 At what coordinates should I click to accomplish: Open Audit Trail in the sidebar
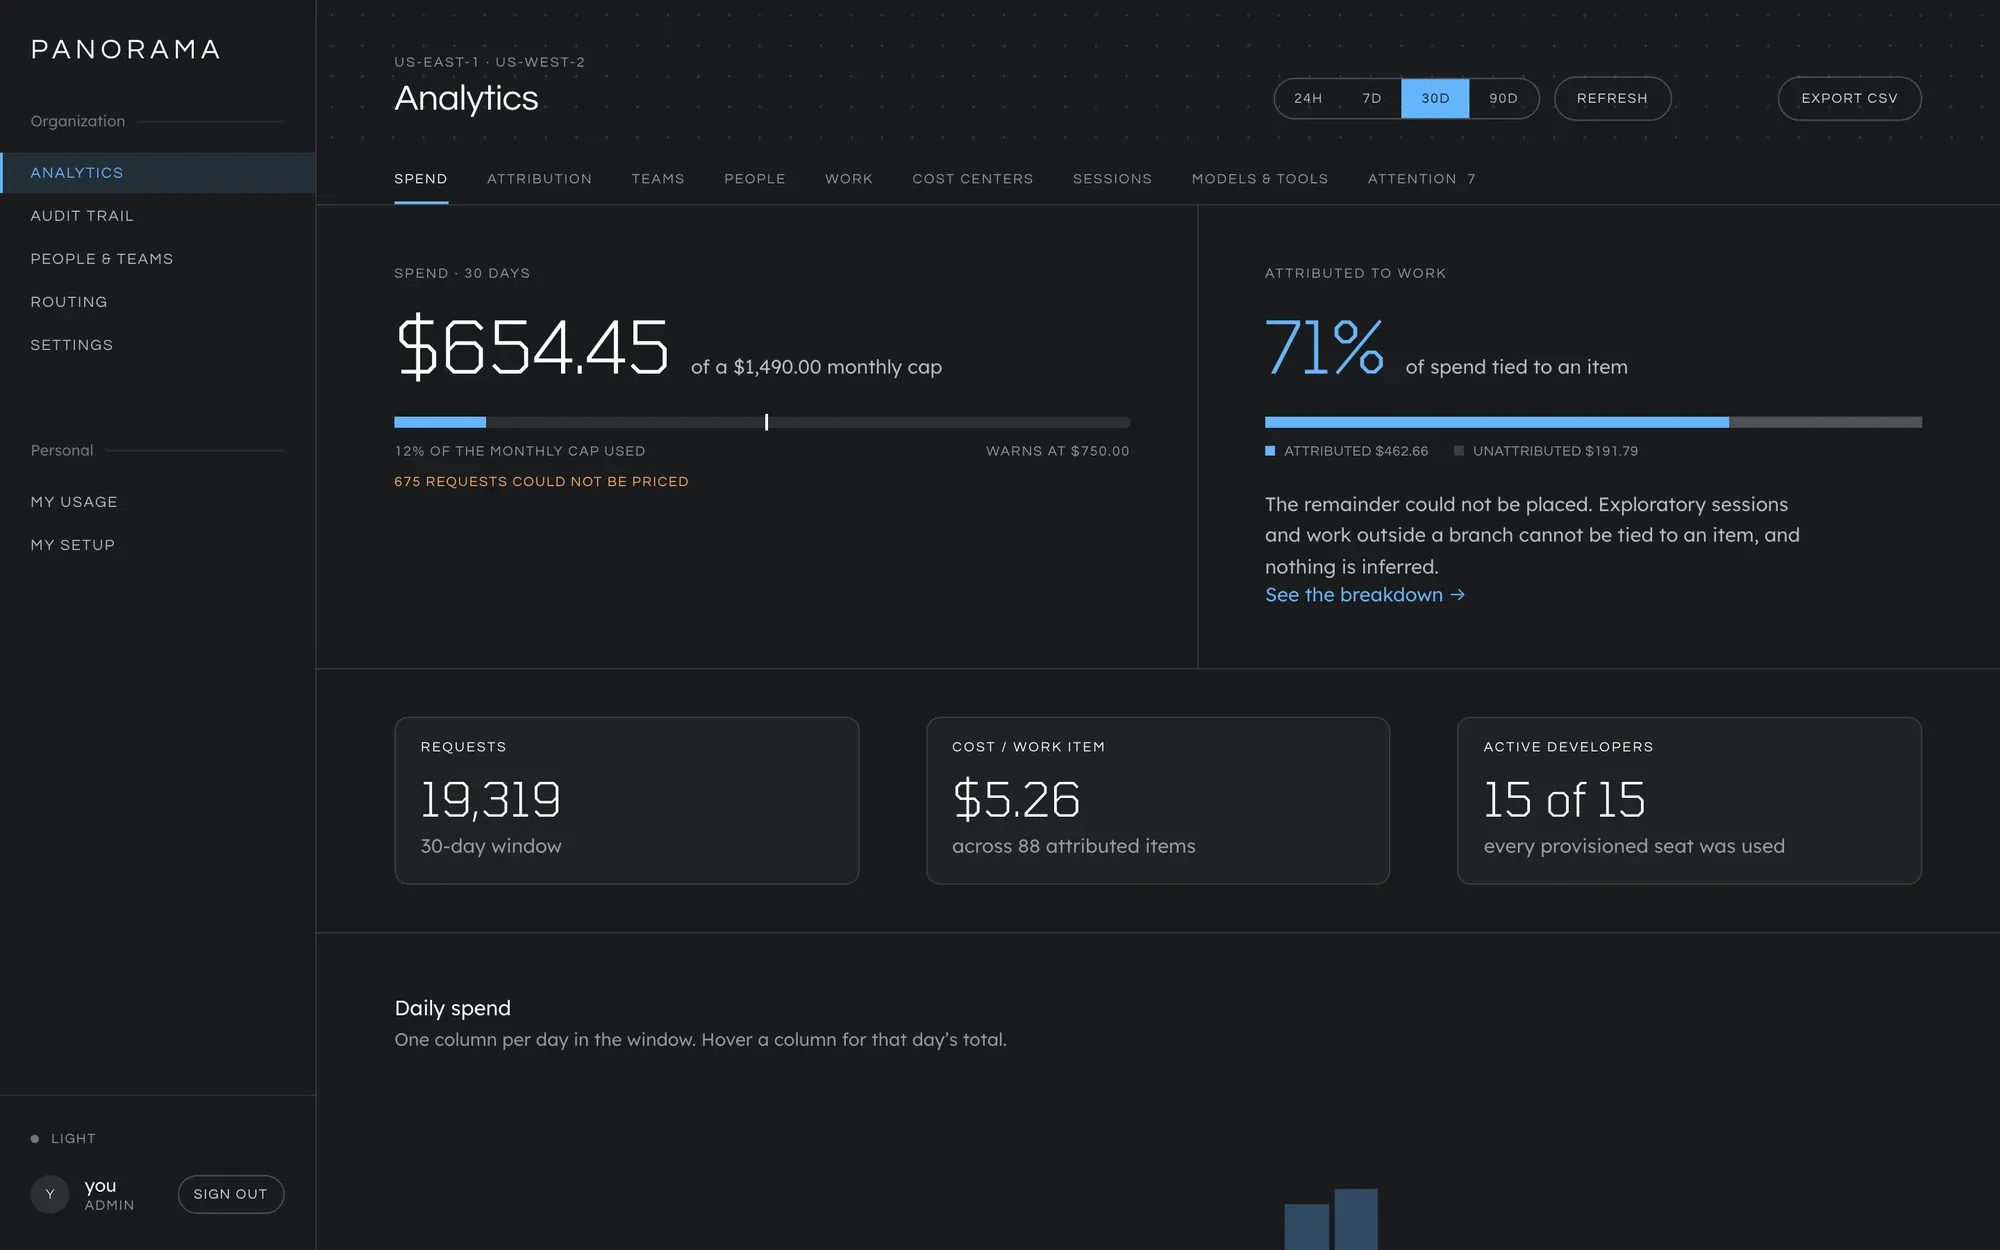[158, 216]
